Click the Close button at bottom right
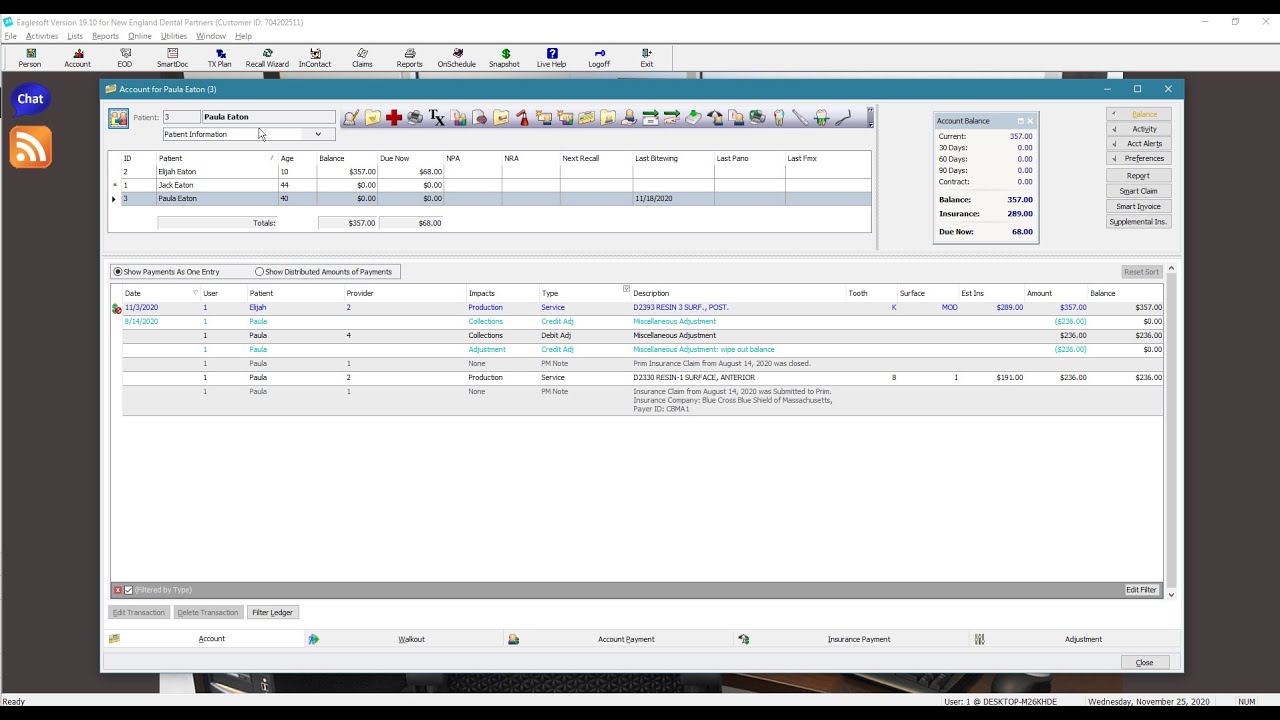 (x=1145, y=662)
